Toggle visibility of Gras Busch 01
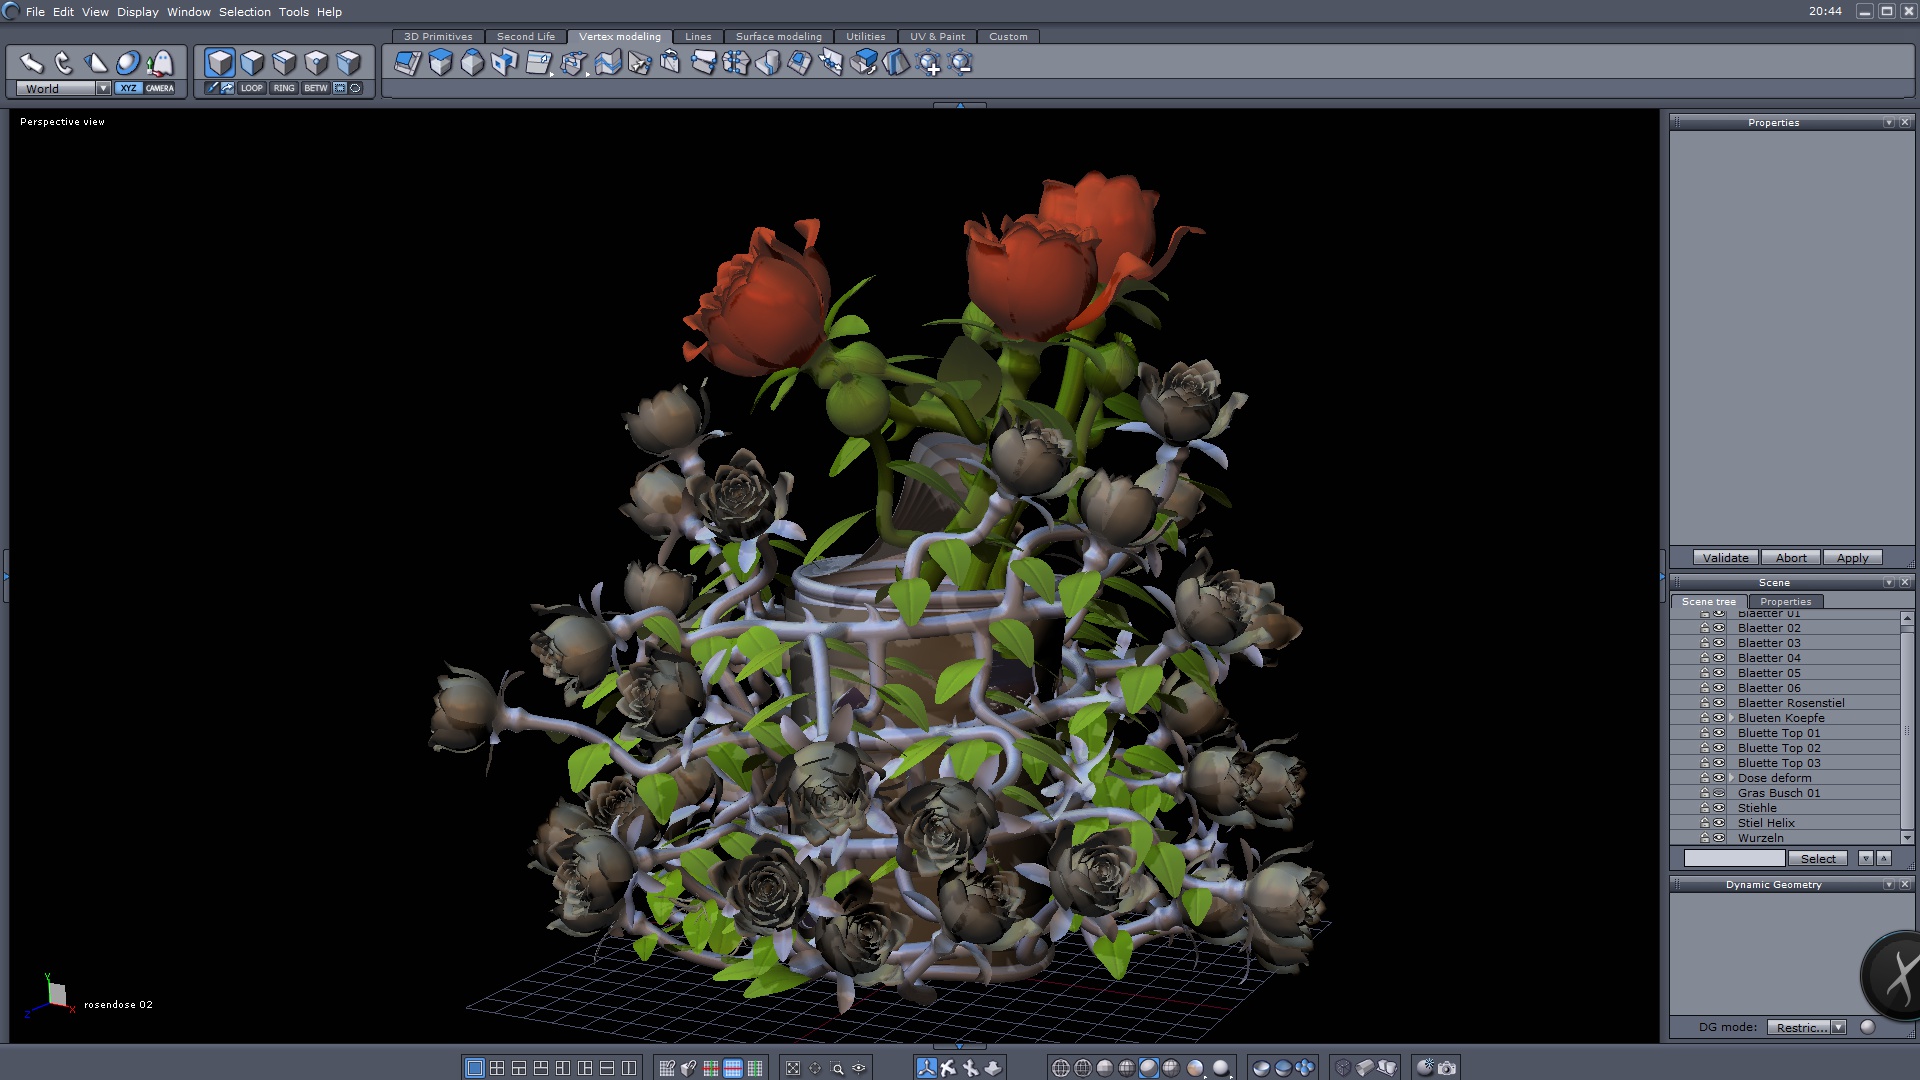This screenshot has width=1920, height=1080. pyautogui.click(x=1719, y=793)
